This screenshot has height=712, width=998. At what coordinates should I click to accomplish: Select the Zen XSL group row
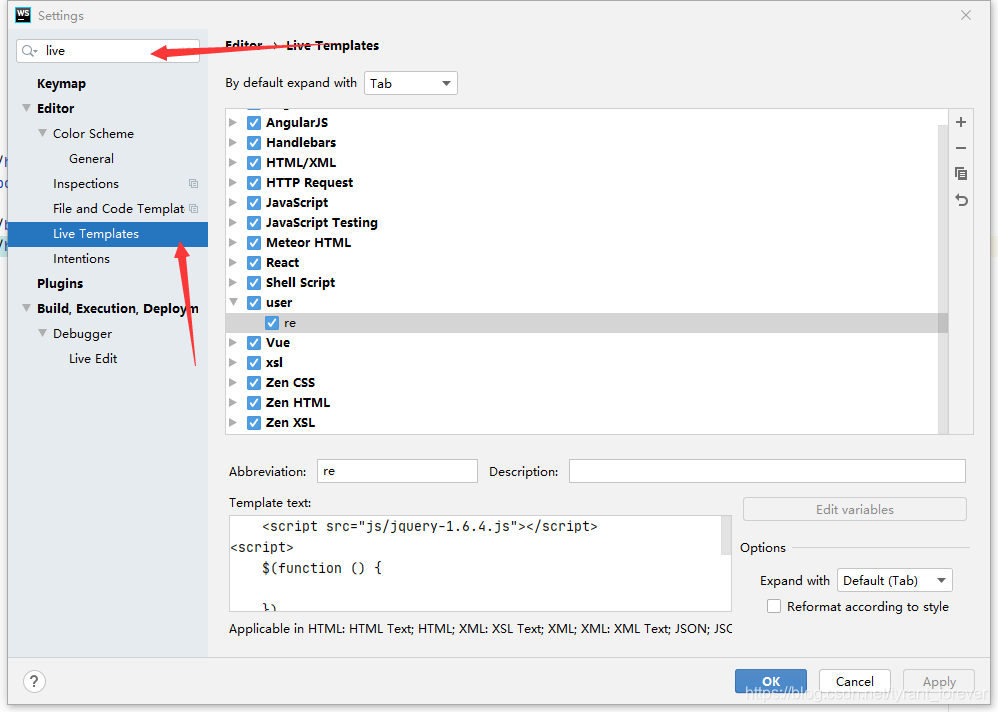click(582, 423)
